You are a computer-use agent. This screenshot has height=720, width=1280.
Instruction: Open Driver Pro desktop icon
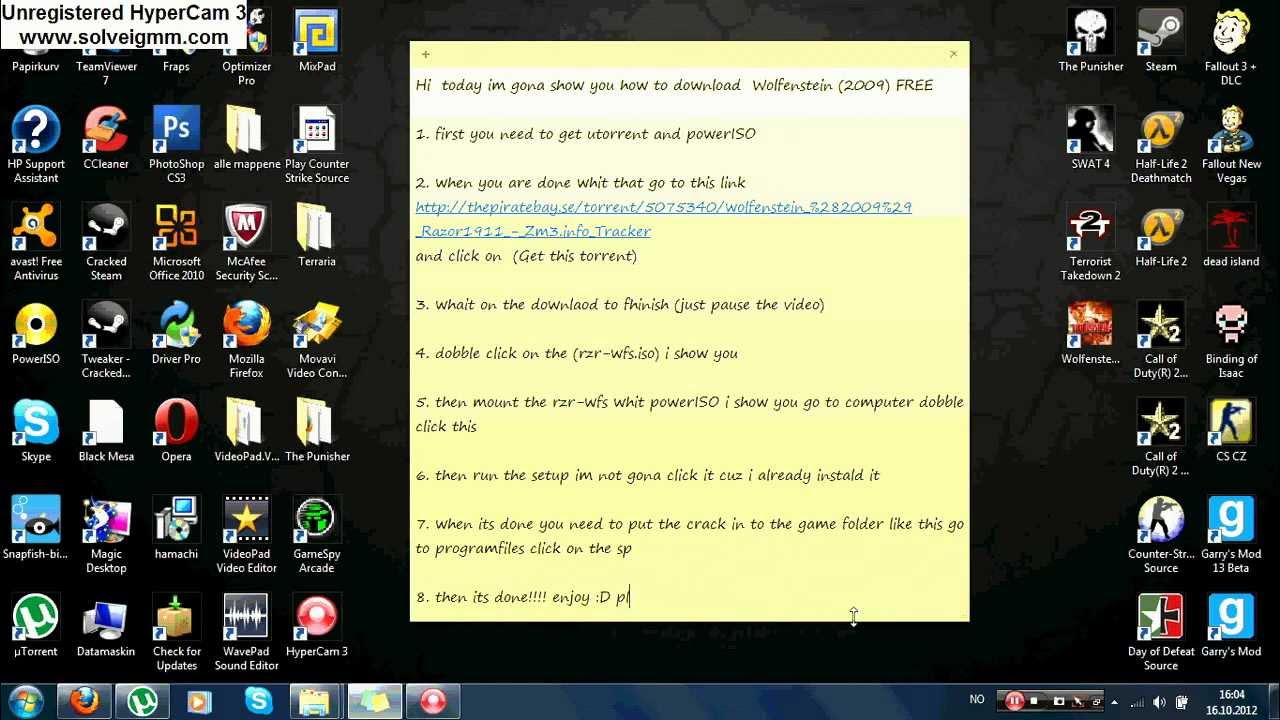[x=176, y=333]
